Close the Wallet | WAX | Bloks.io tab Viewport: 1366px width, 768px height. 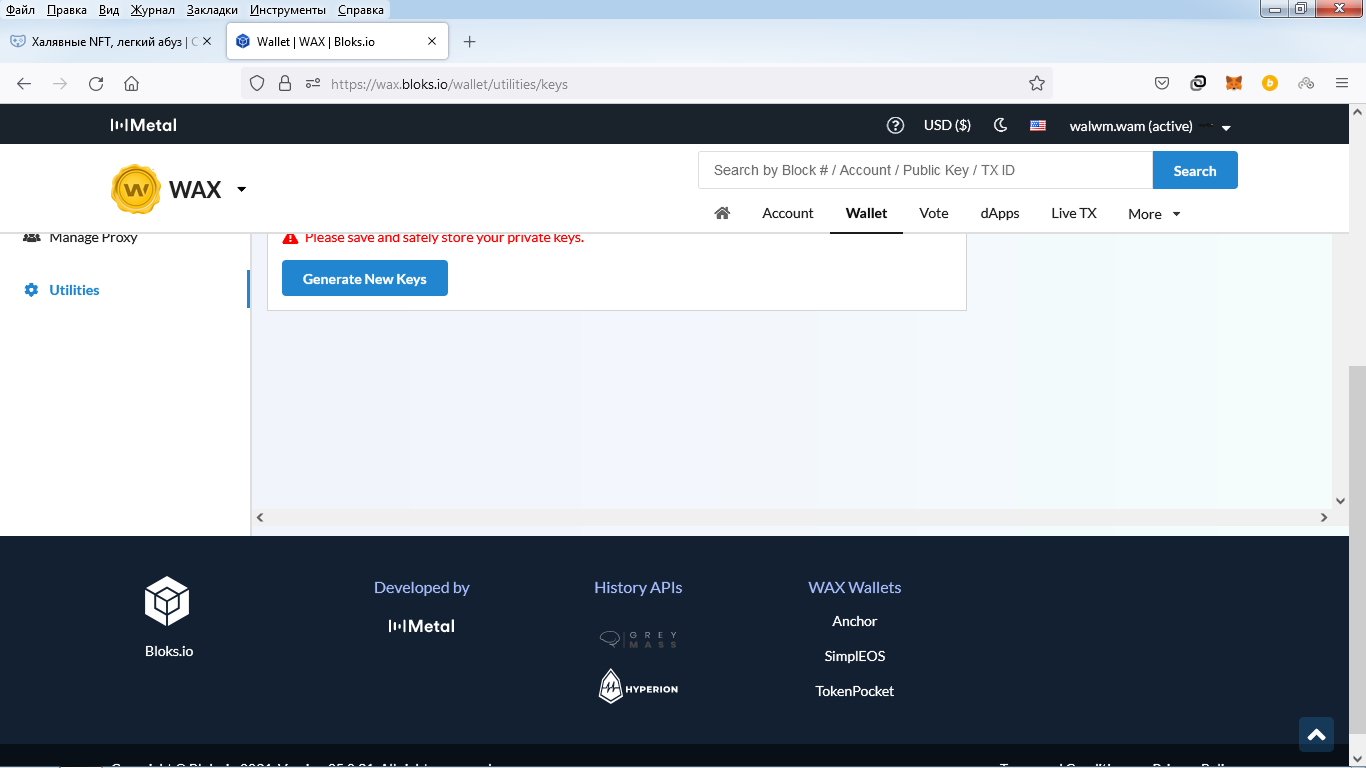pyautogui.click(x=432, y=42)
